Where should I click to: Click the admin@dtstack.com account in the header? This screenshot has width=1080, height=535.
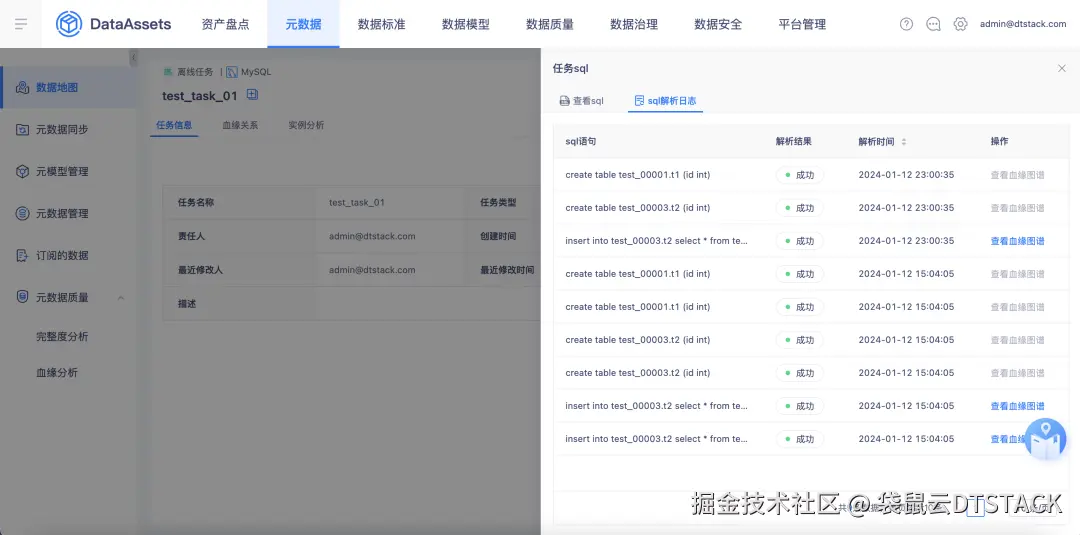1023,24
